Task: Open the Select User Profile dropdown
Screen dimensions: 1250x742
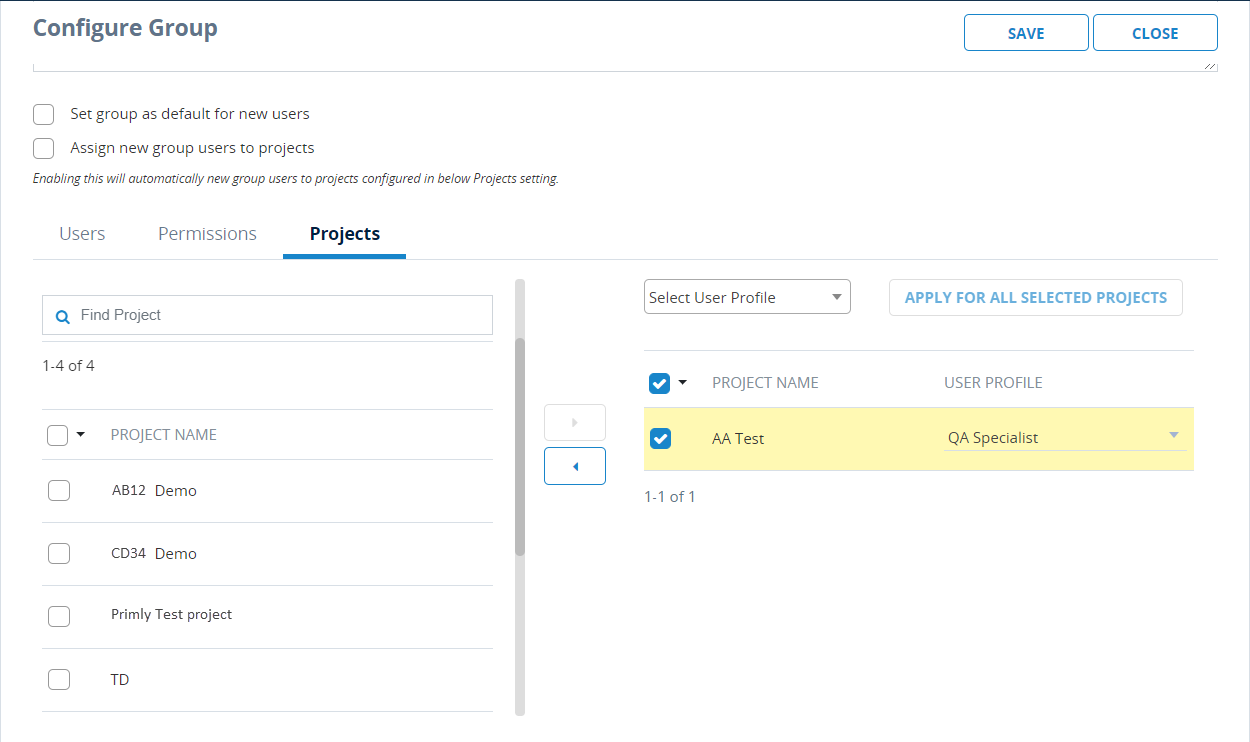Action: pyautogui.click(x=747, y=297)
